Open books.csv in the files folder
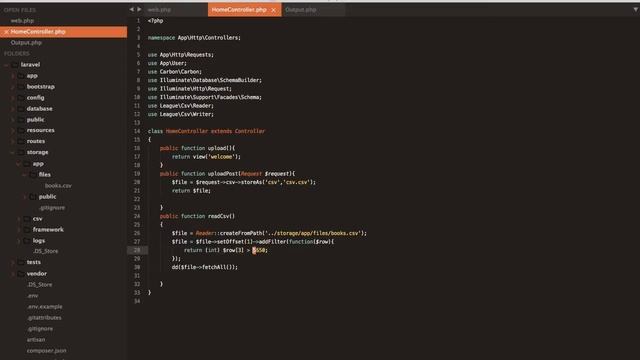The height and width of the screenshot is (360, 640). 58,186
